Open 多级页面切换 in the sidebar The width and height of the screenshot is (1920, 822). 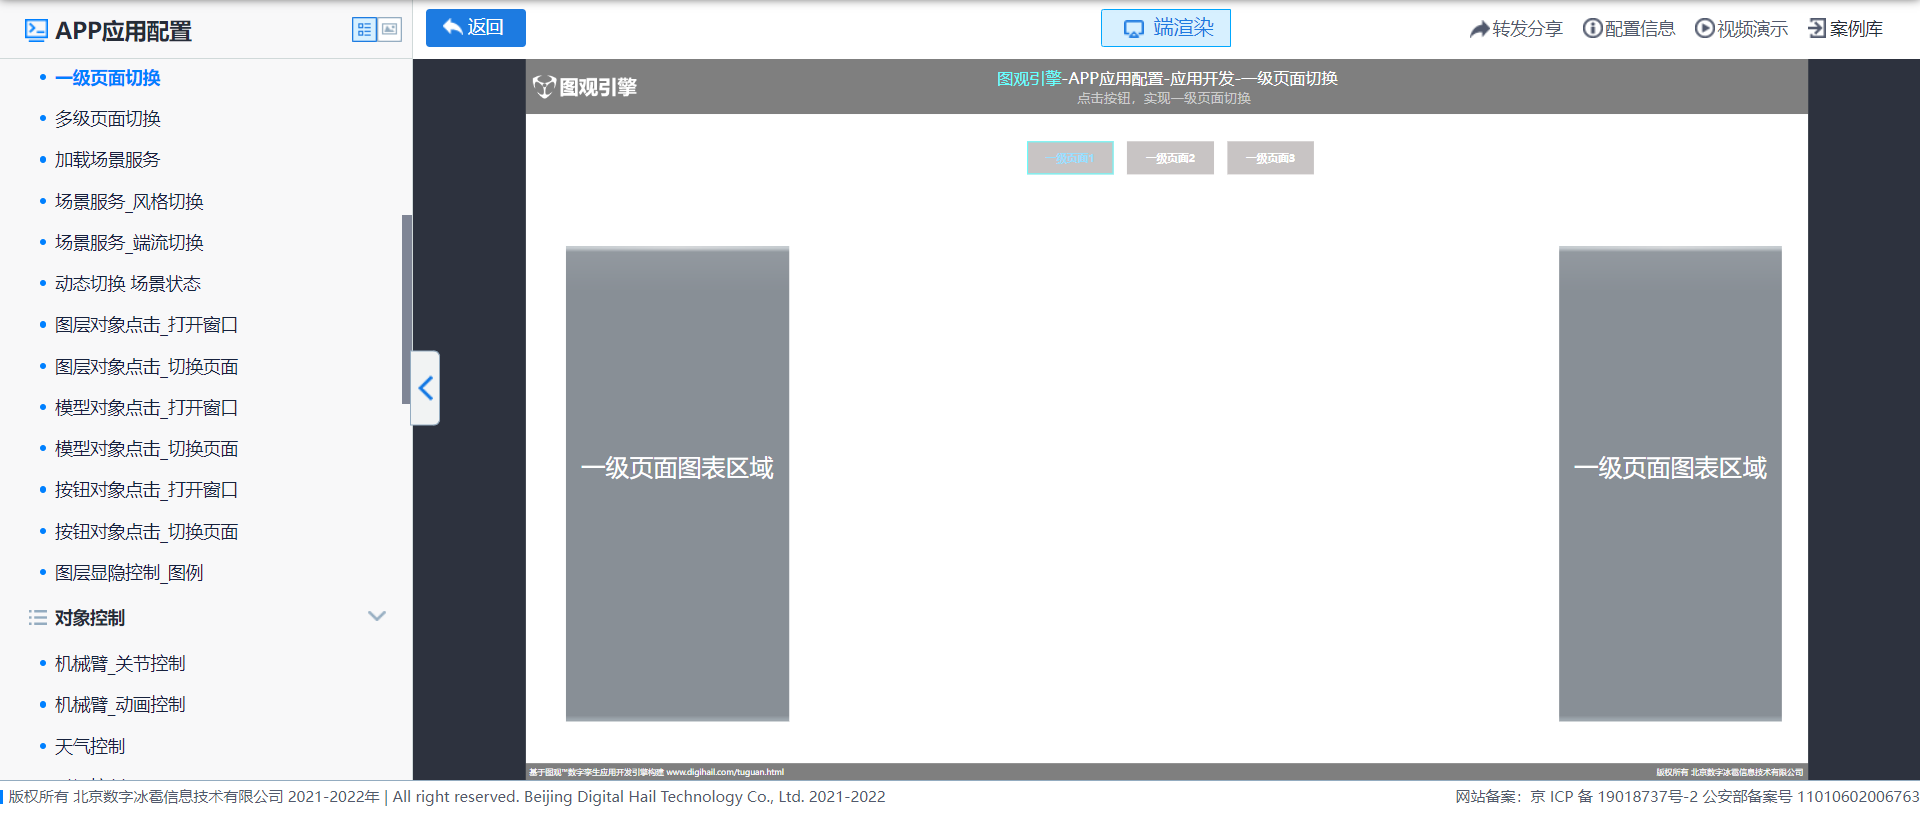point(108,119)
